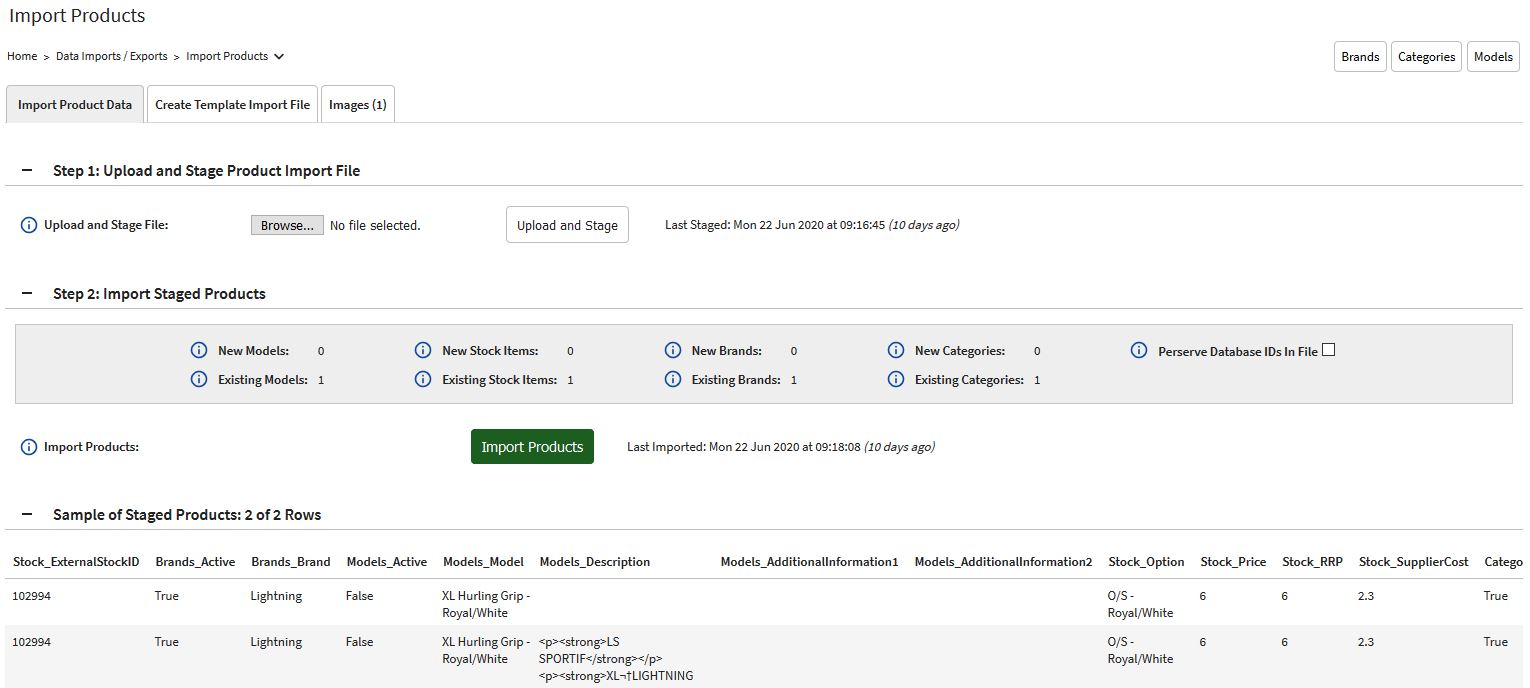Image resolution: width=1530 pixels, height=688 pixels.
Task: Collapse Sample of Staged Products section
Action: [27, 515]
